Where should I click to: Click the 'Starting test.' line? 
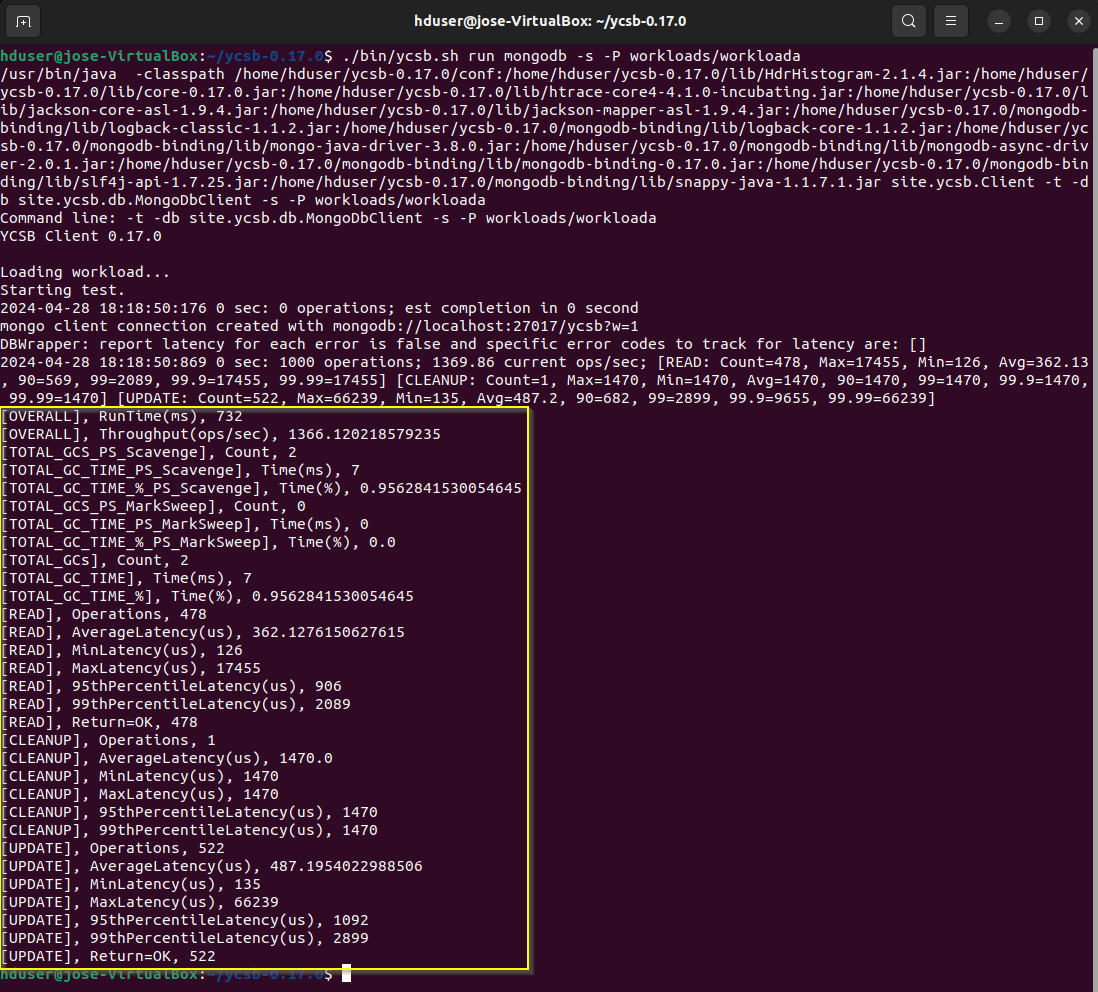tap(63, 290)
